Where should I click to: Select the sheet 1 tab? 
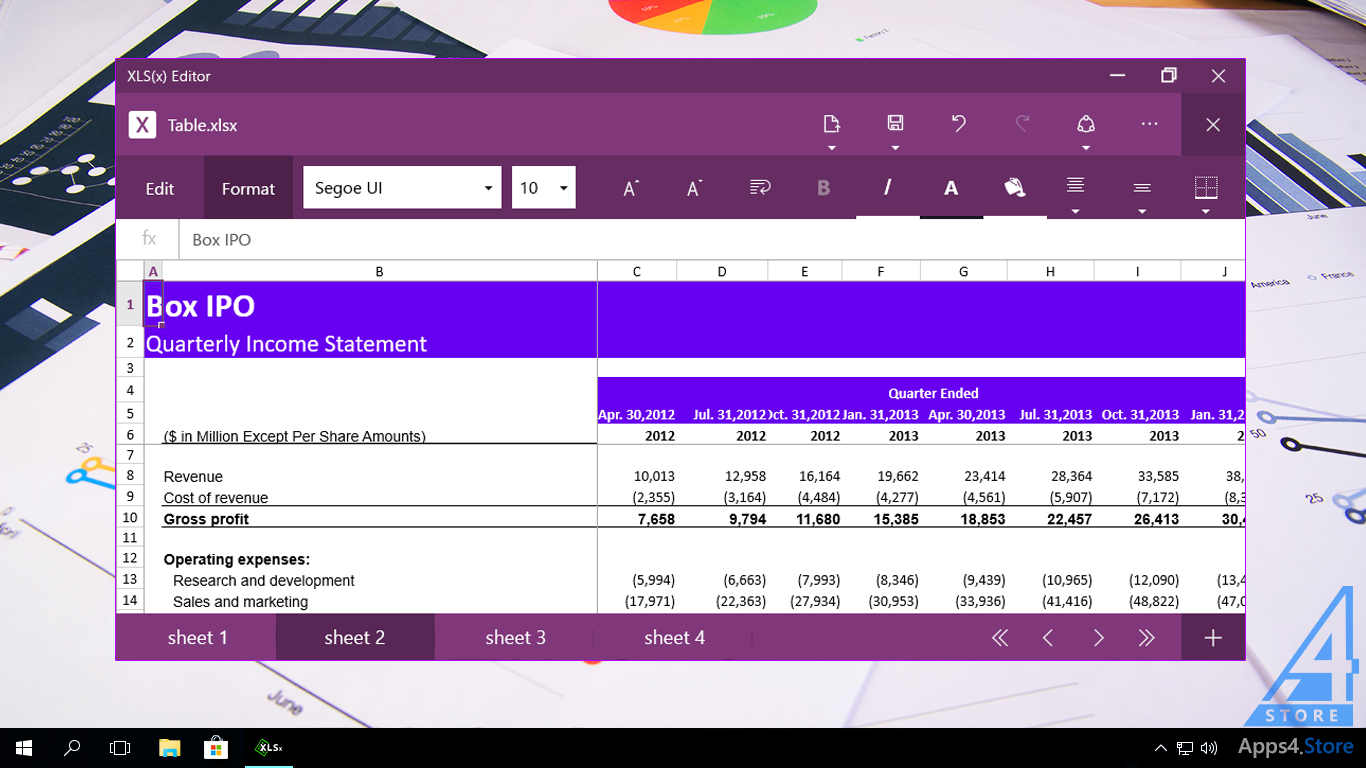click(197, 637)
